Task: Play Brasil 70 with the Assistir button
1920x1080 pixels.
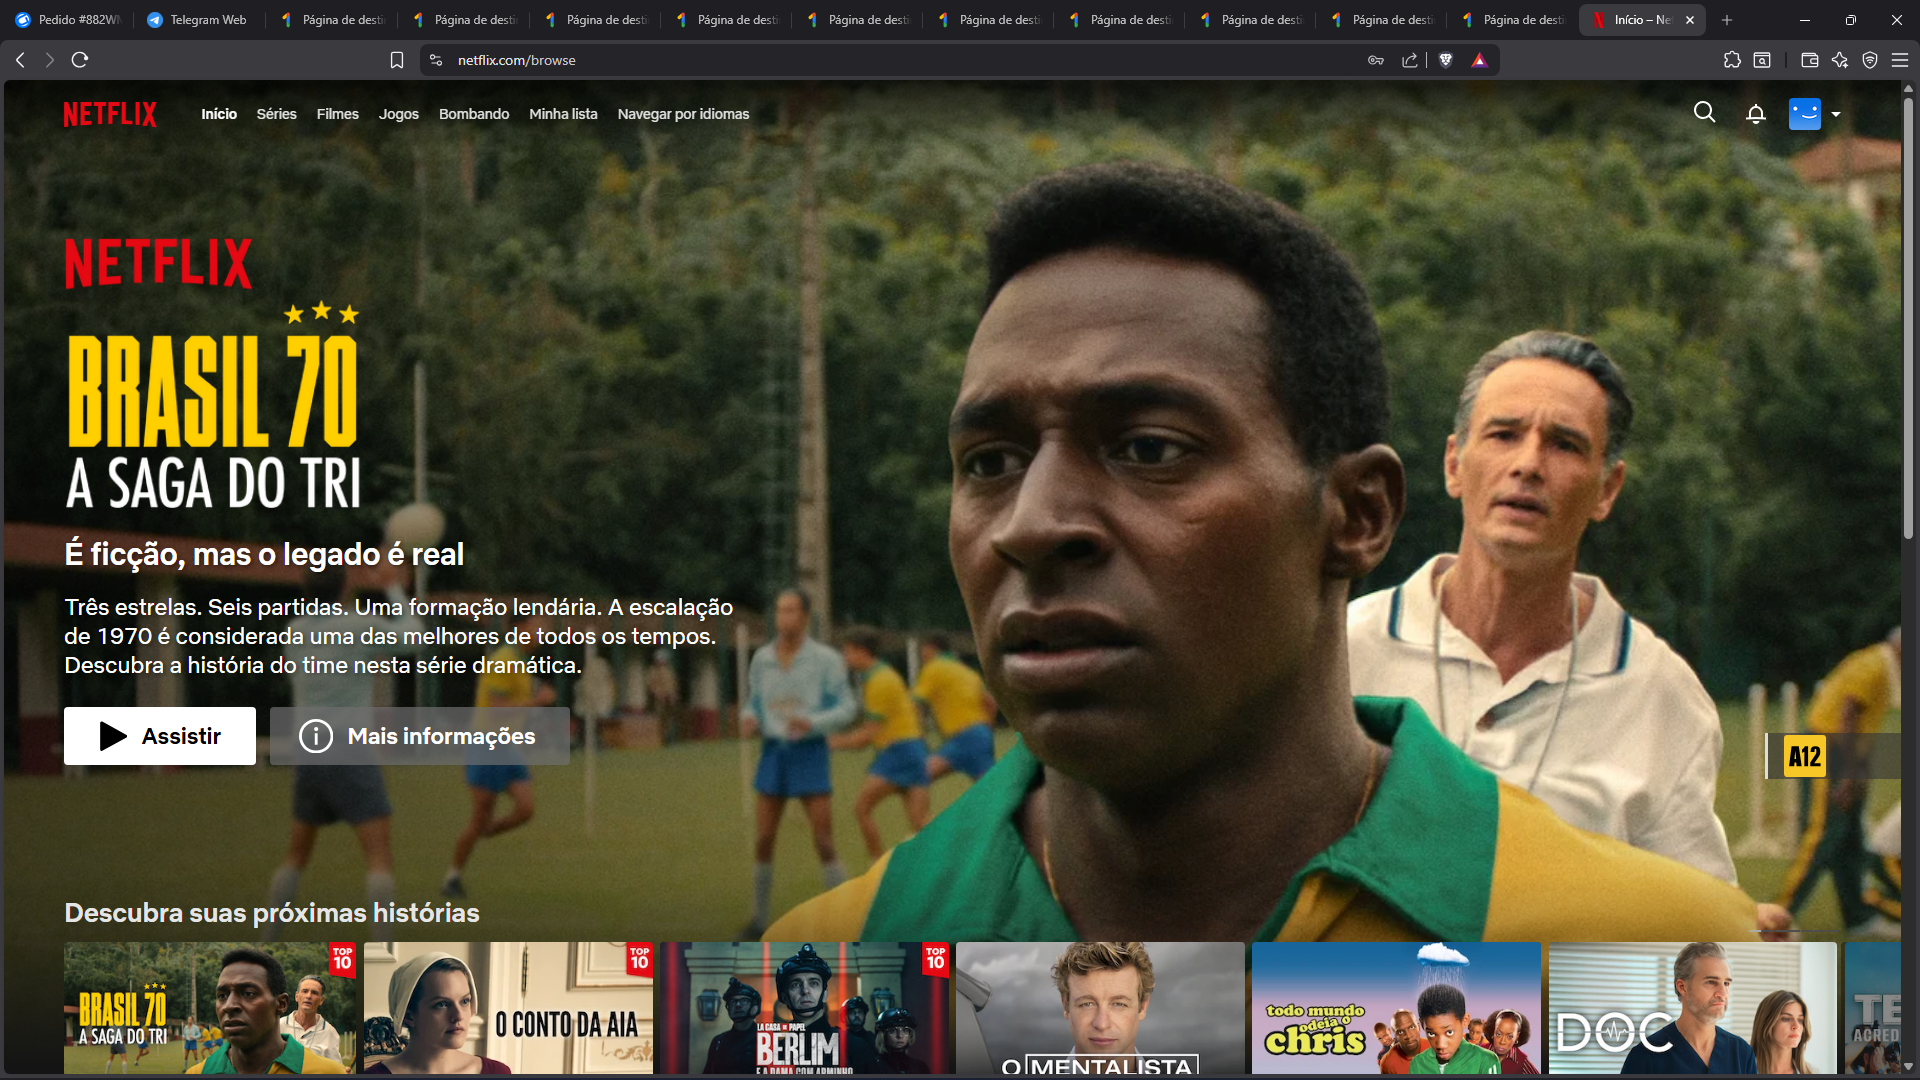Action: tap(160, 736)
